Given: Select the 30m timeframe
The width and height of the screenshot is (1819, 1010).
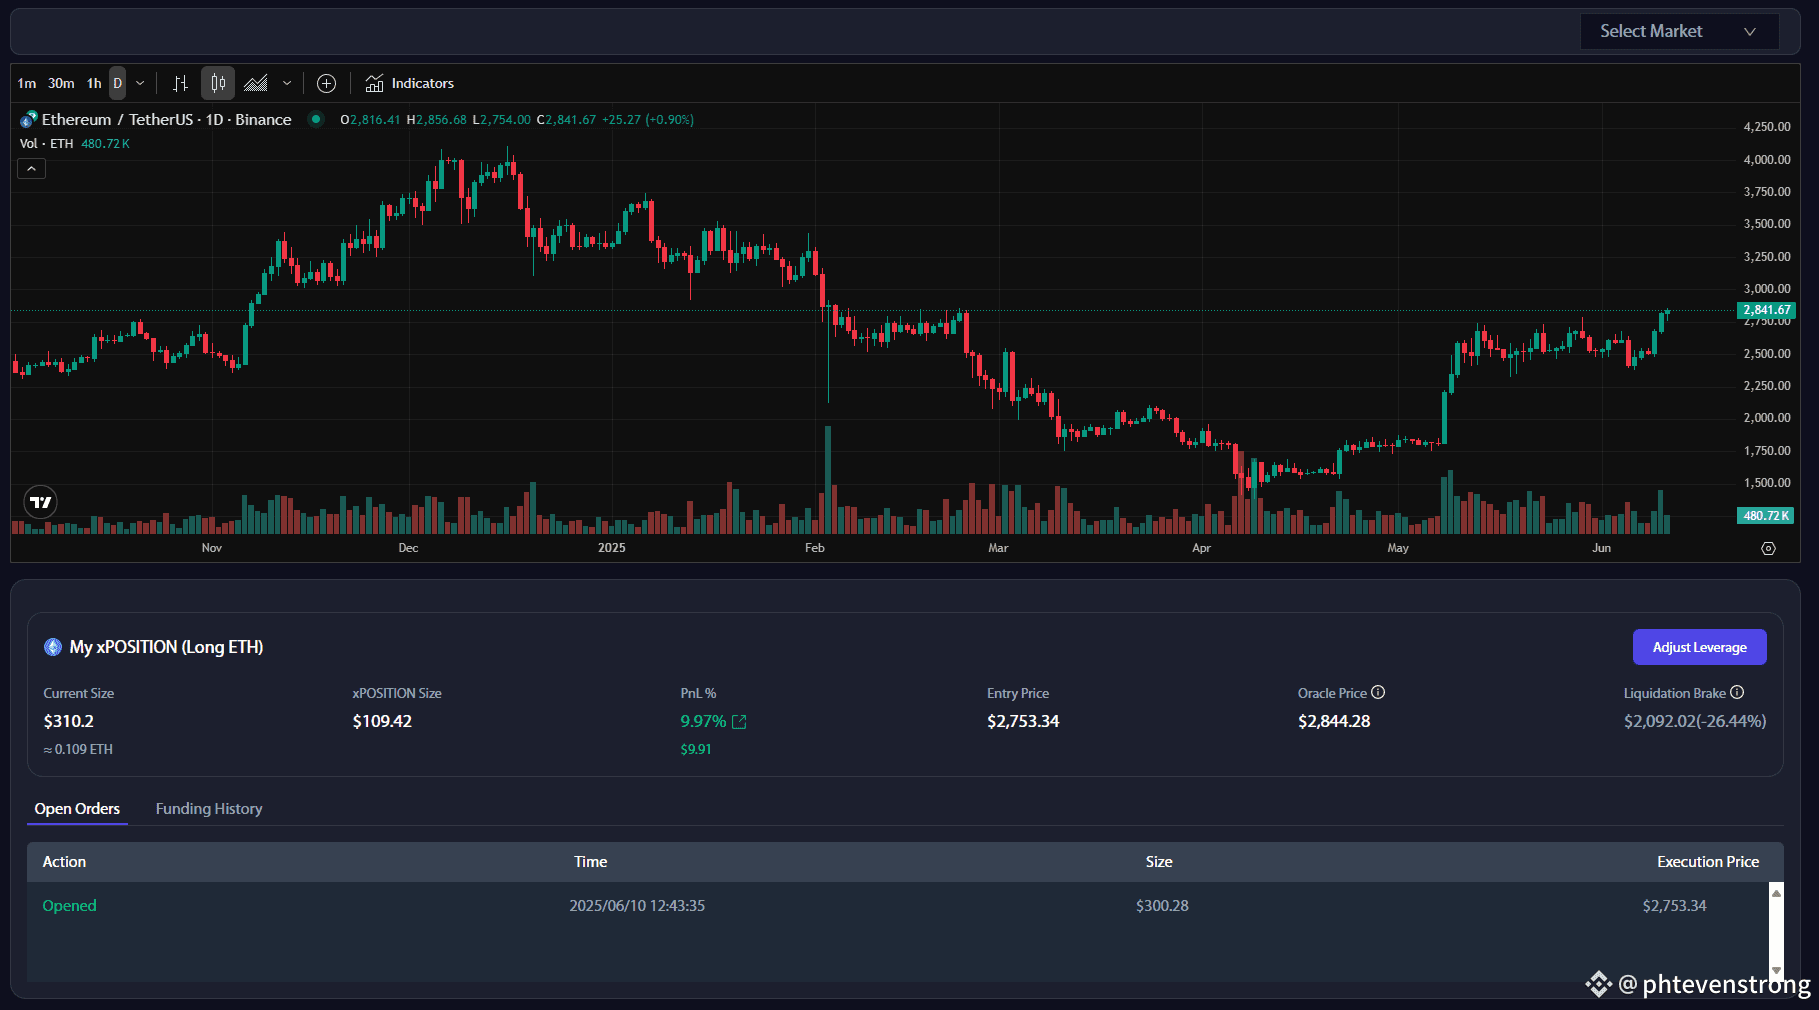Looking at the screenshot, I should pyautogui.click(x=61, y=83).
